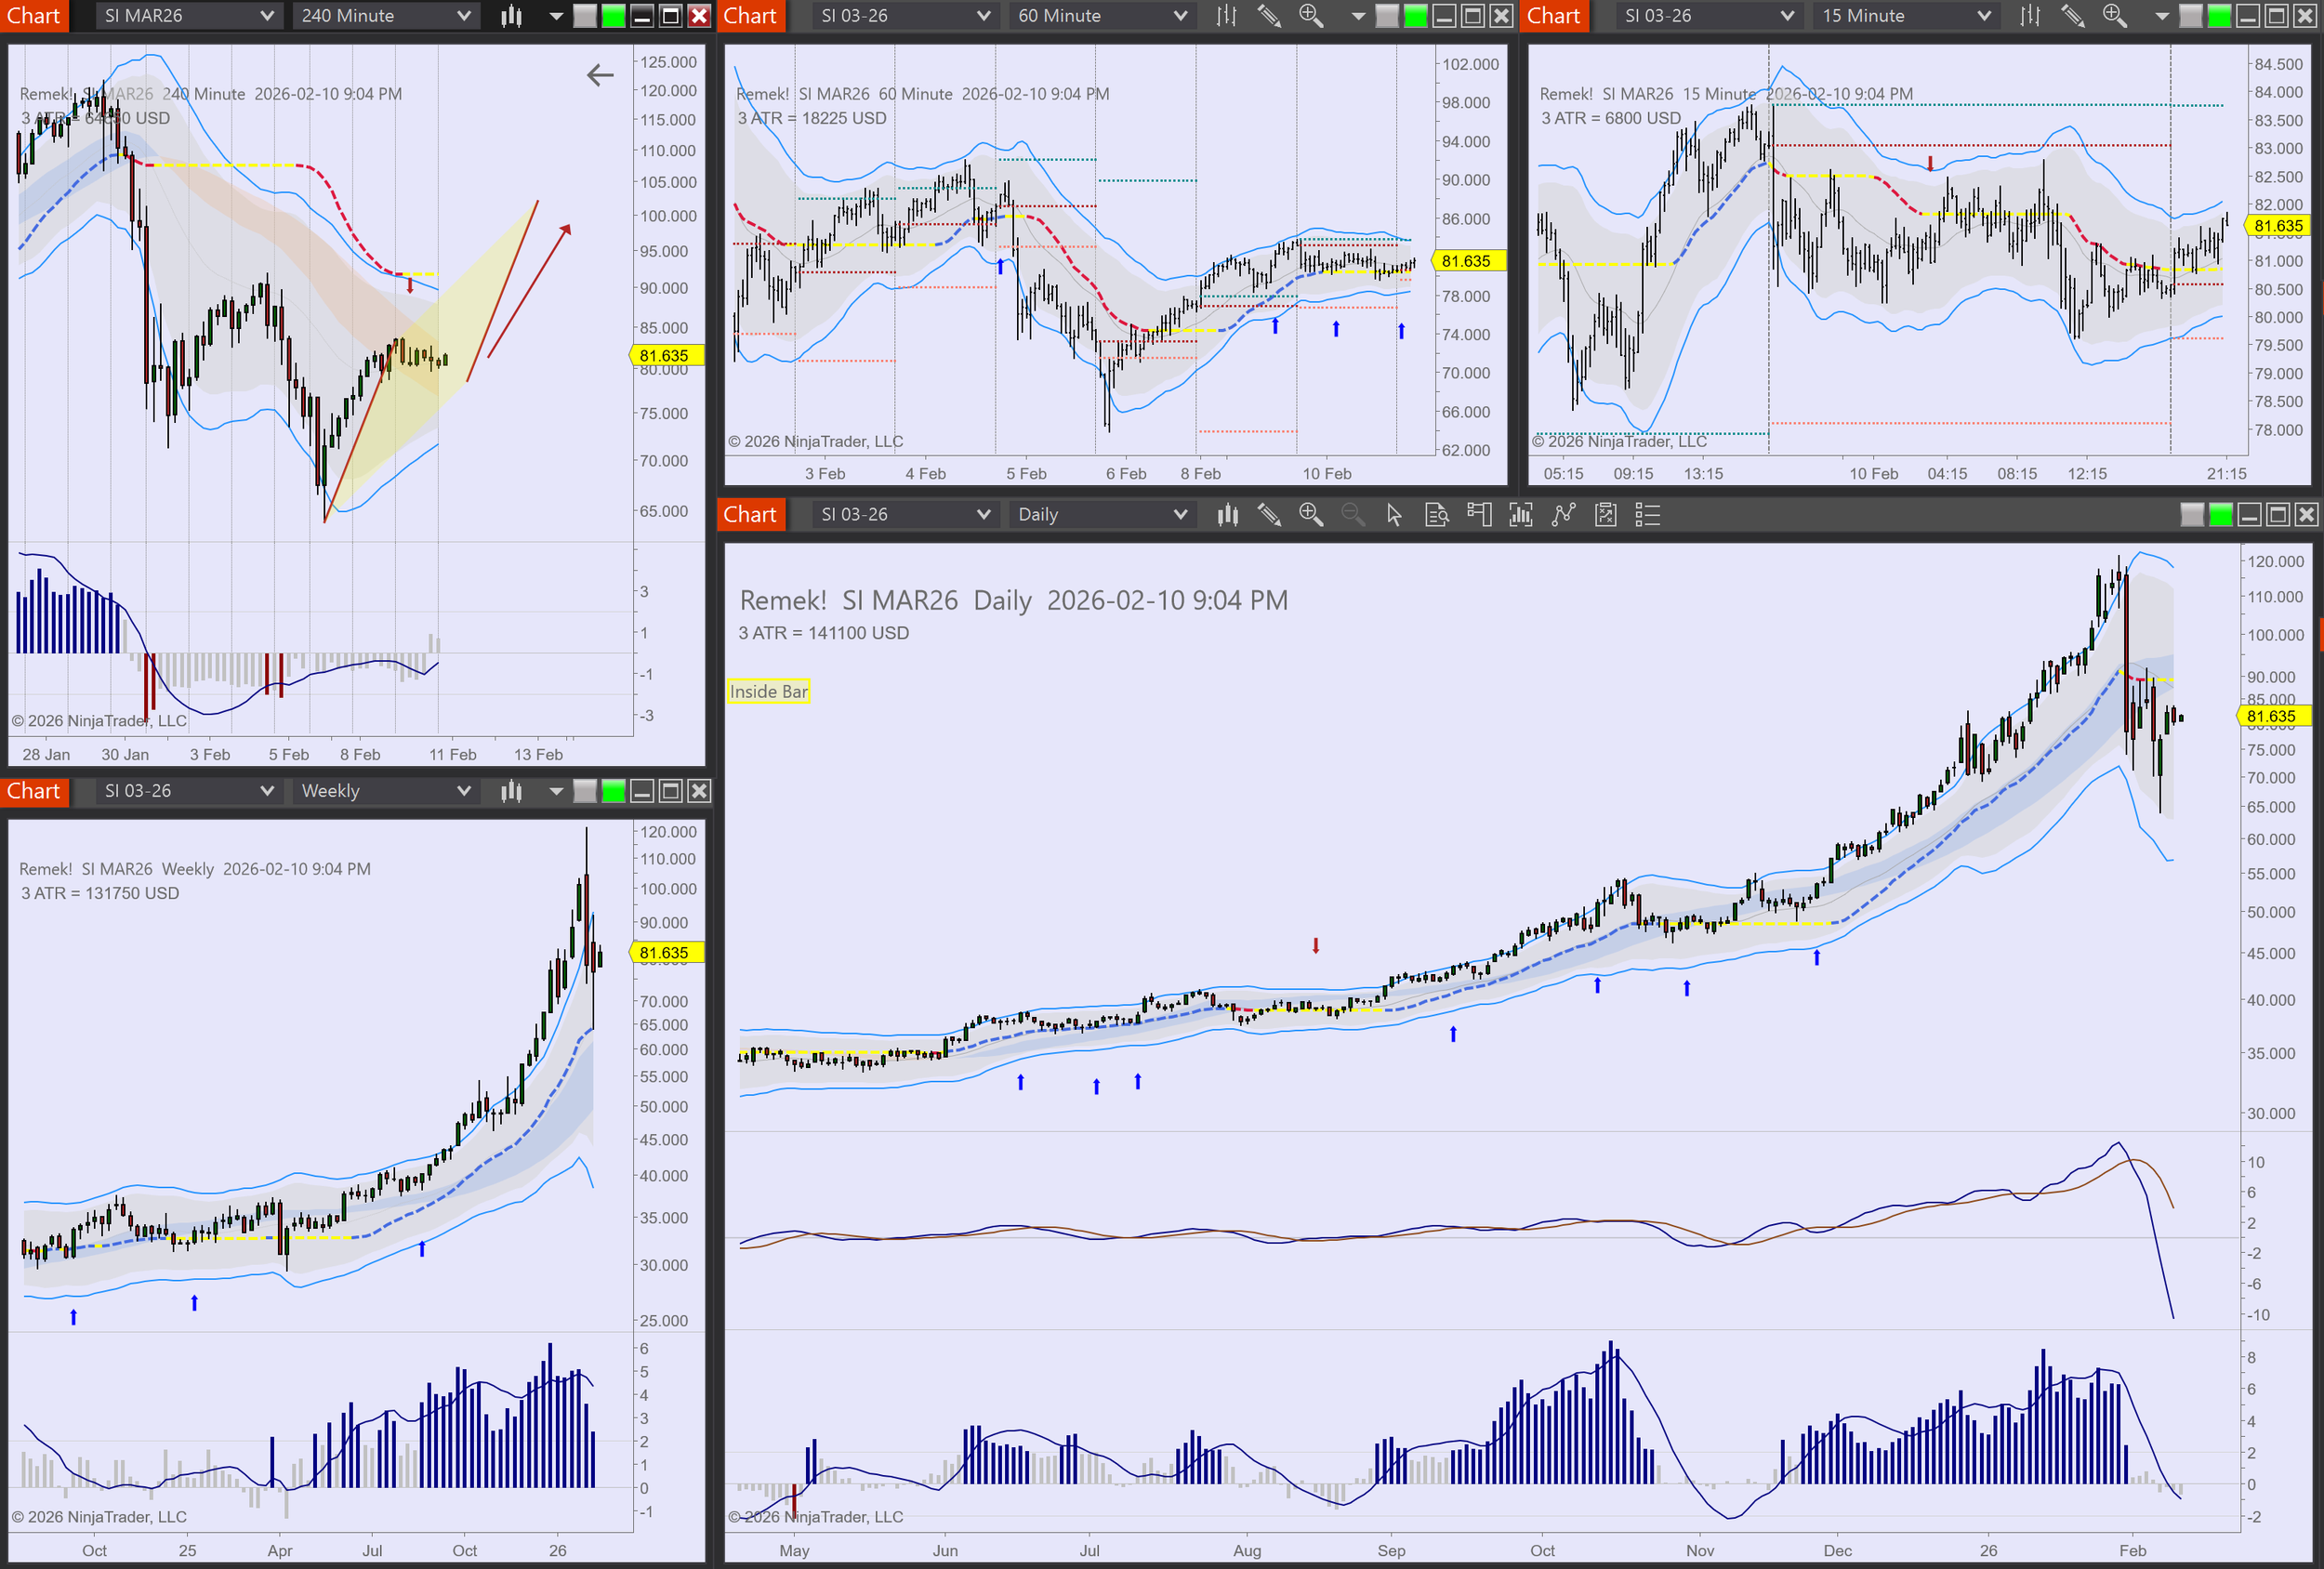Open bar style icon in Daily chart toolbar

[1228, 515]
